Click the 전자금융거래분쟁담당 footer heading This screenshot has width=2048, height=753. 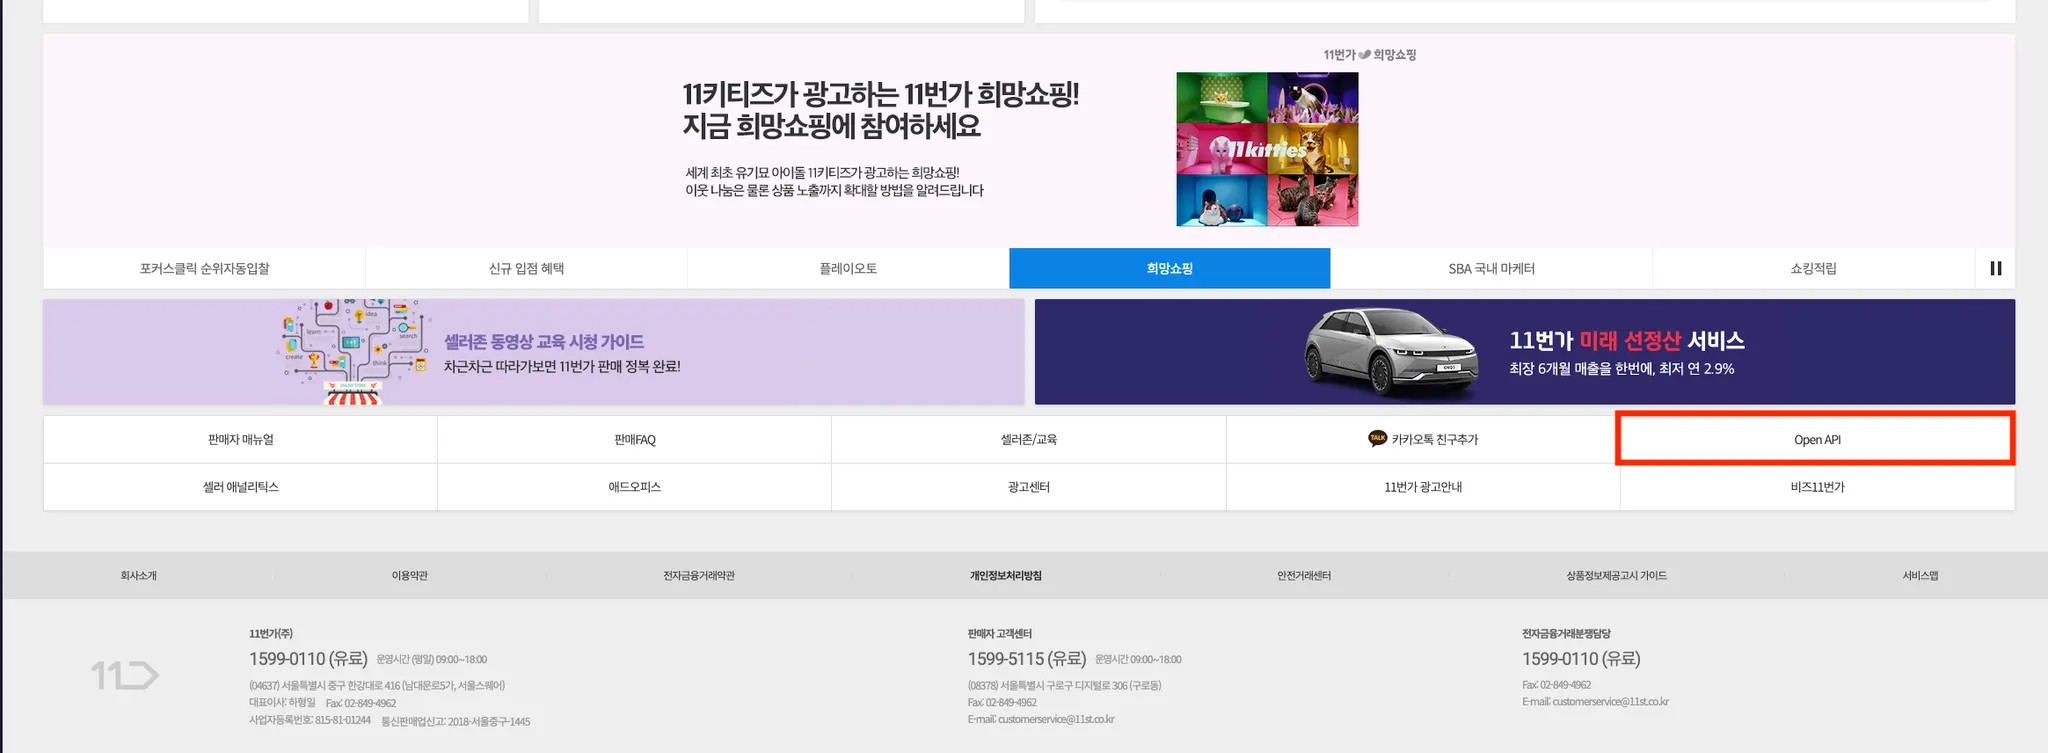1566,634
